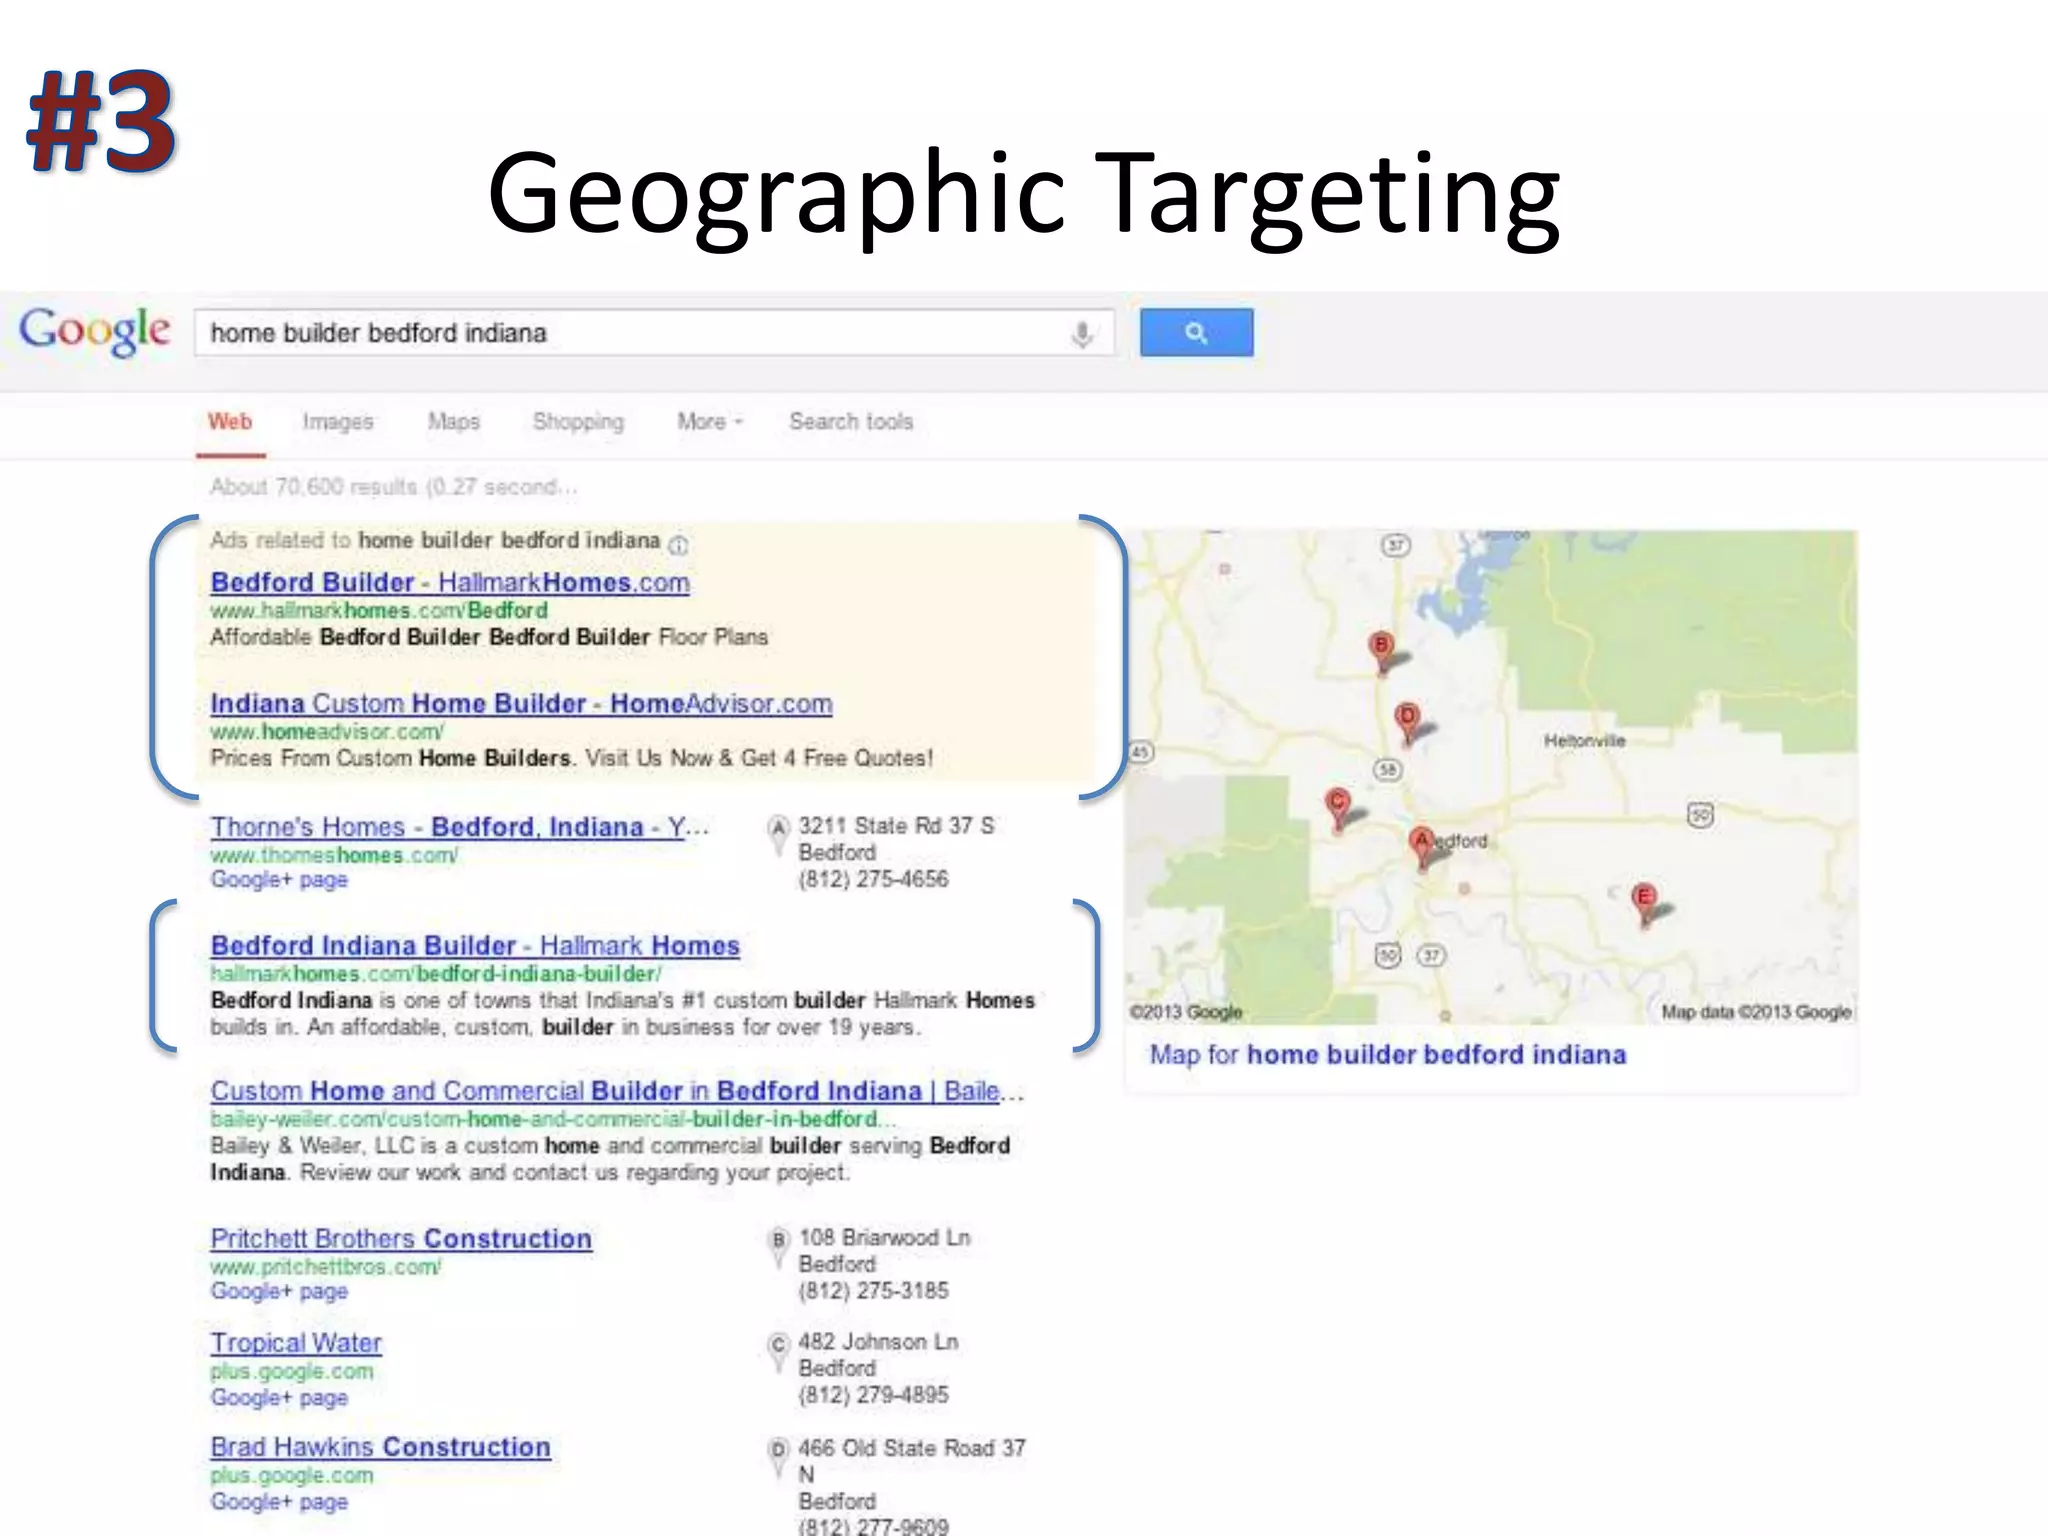
Task: Open Search tools
Action: coord(851,422)
